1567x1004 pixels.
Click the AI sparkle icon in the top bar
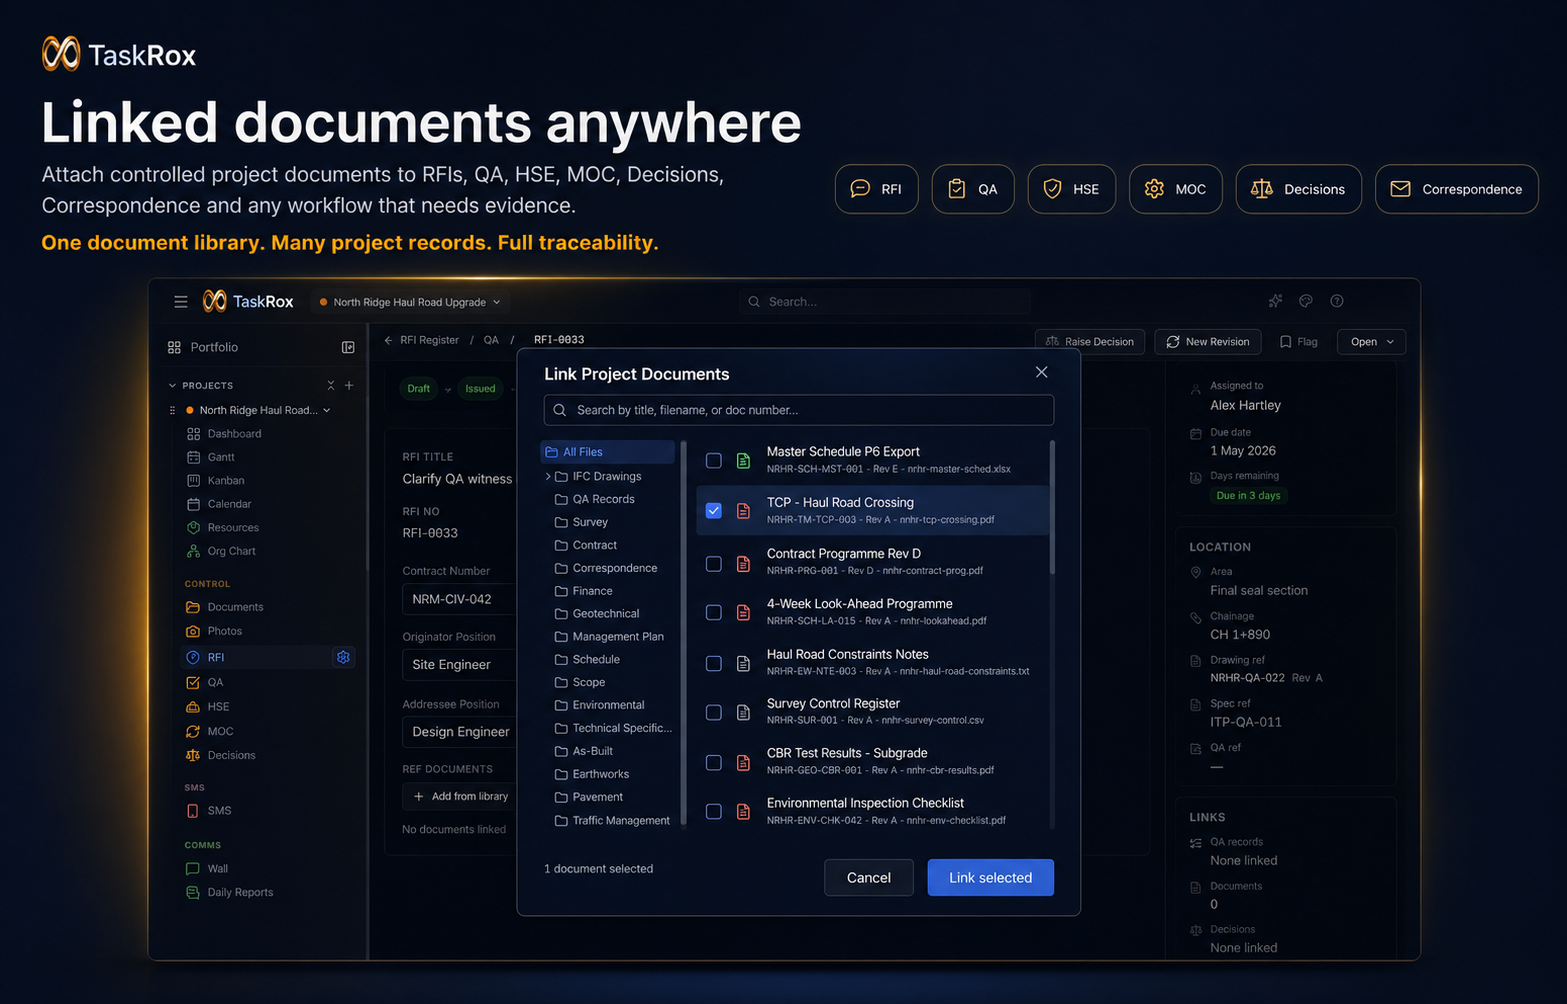click(x=1275, y=301)
